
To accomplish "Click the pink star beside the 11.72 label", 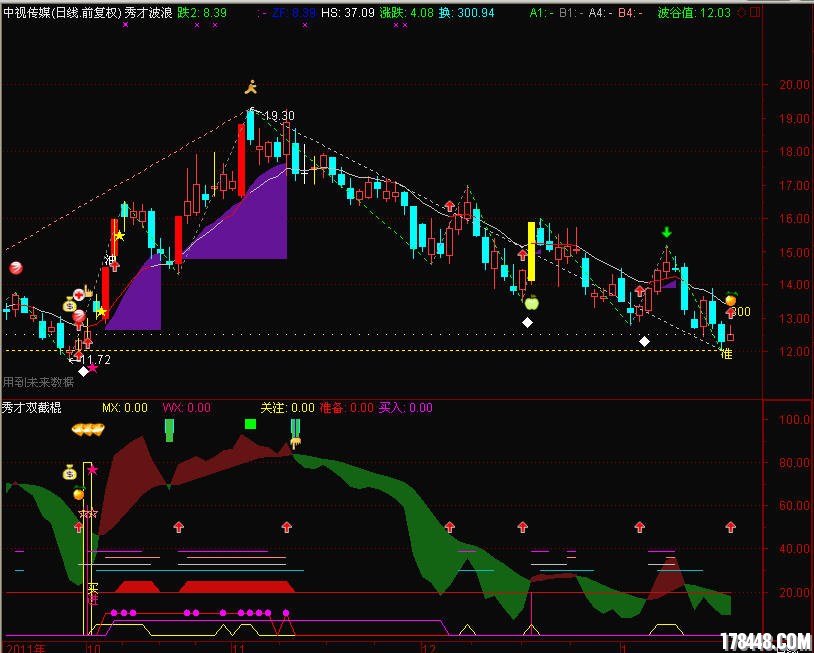I will (x=92, y=368).
